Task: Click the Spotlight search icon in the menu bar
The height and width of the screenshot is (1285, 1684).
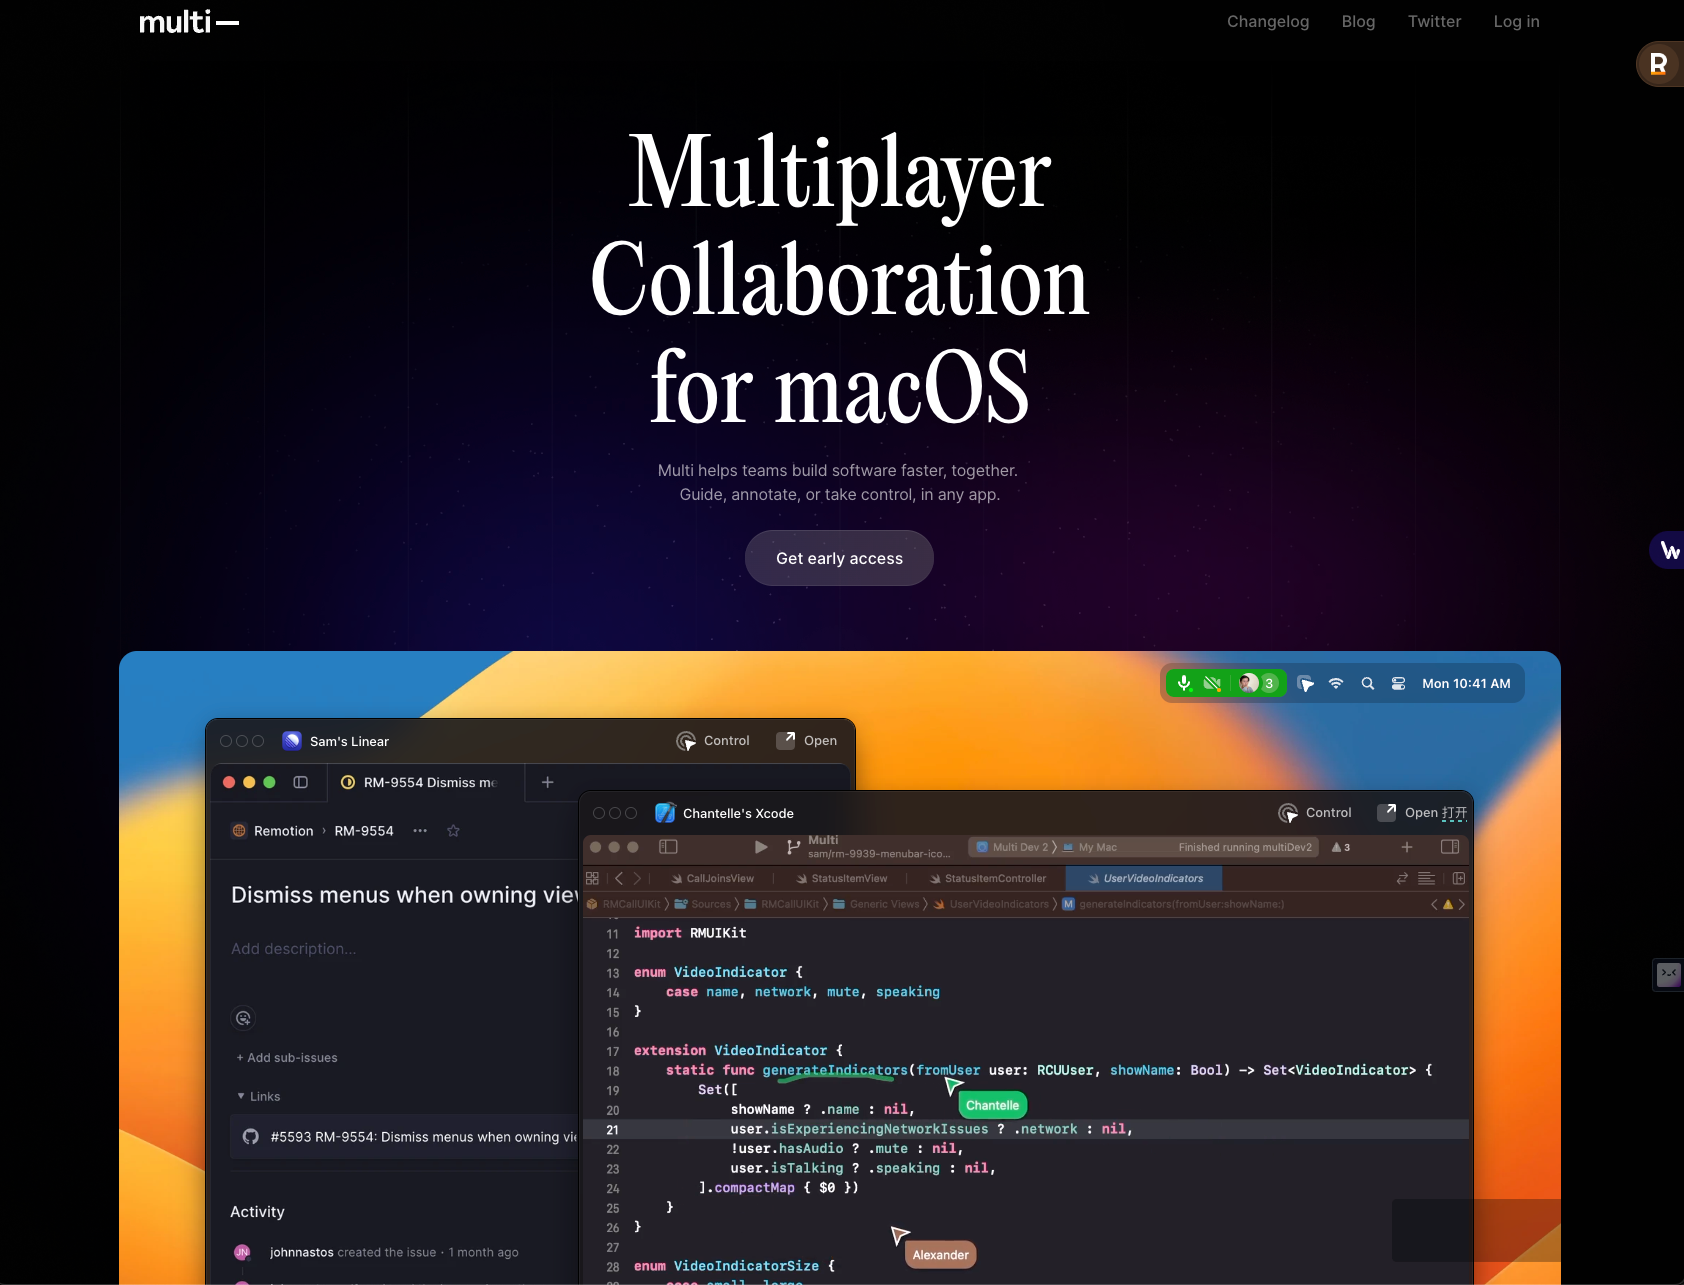Action: (x=1368, y=683)
